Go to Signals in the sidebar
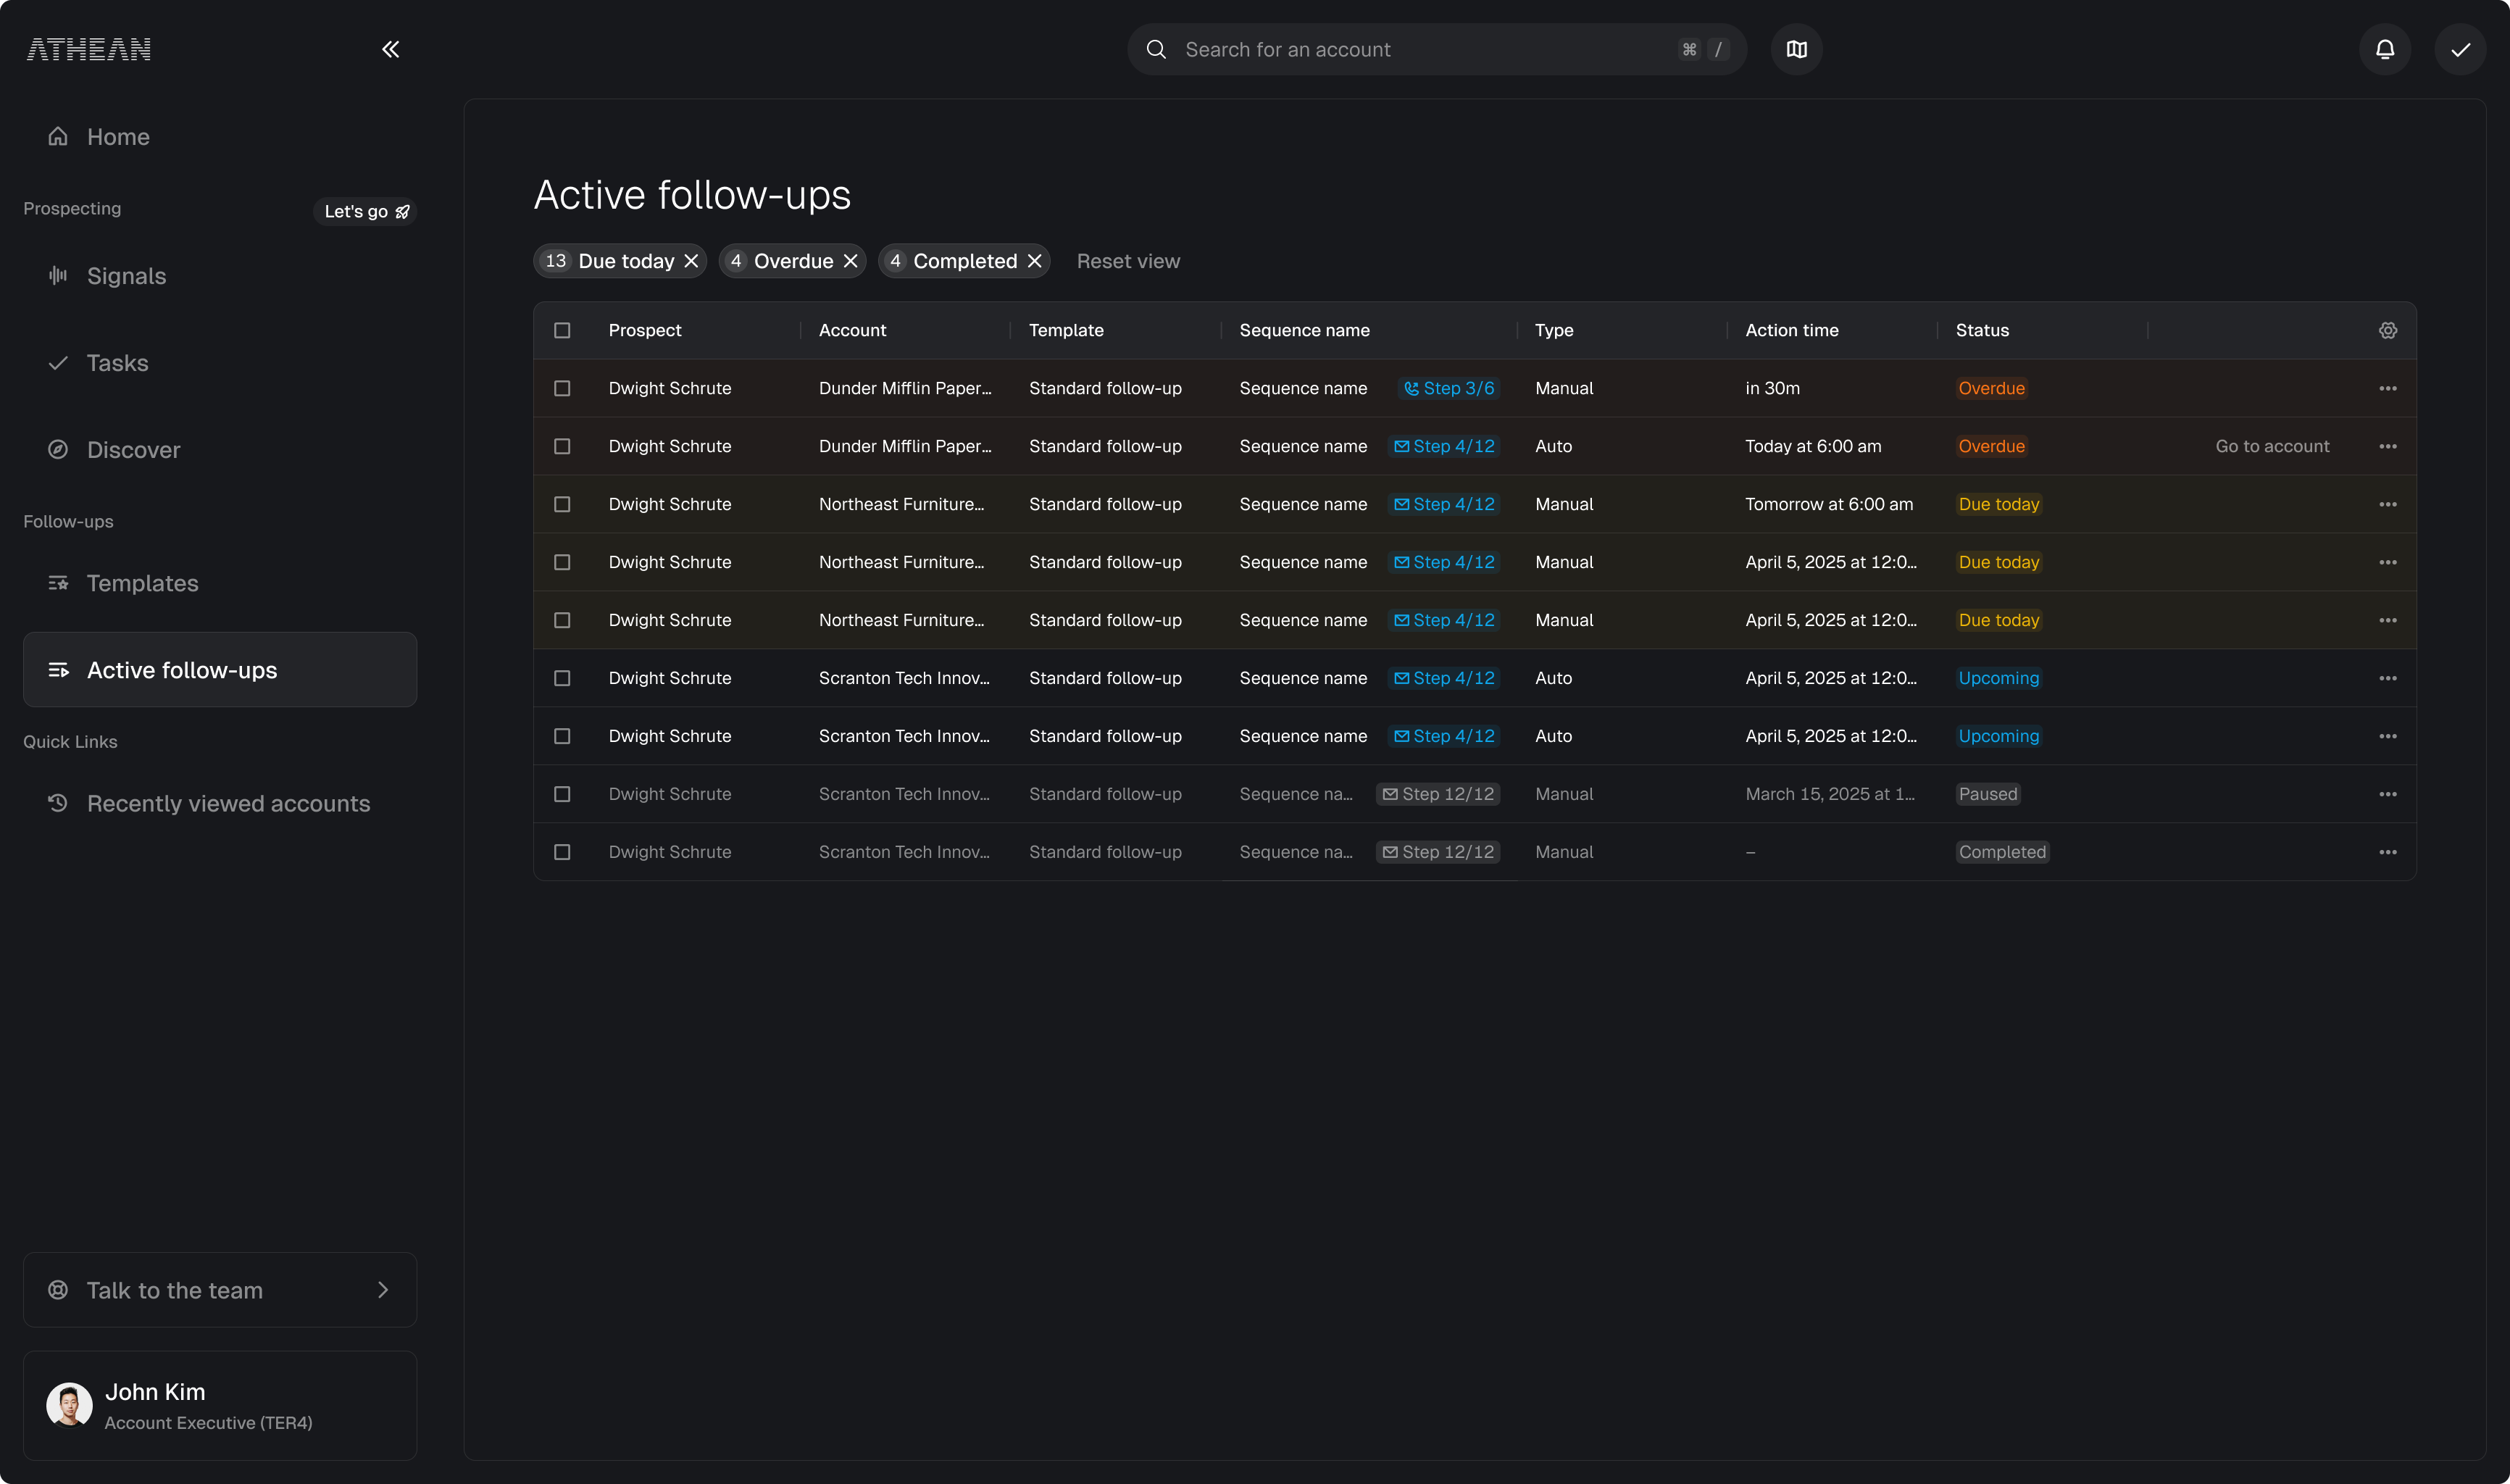The image size is (2510, 1484). coord(126,276)
